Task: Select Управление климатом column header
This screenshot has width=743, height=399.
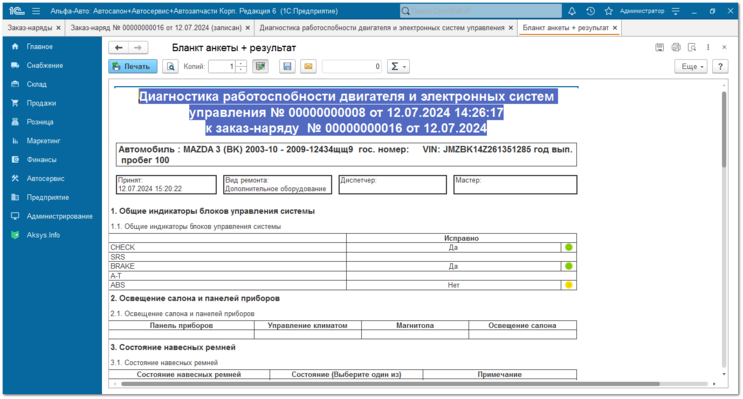Action: click(308, 326)
